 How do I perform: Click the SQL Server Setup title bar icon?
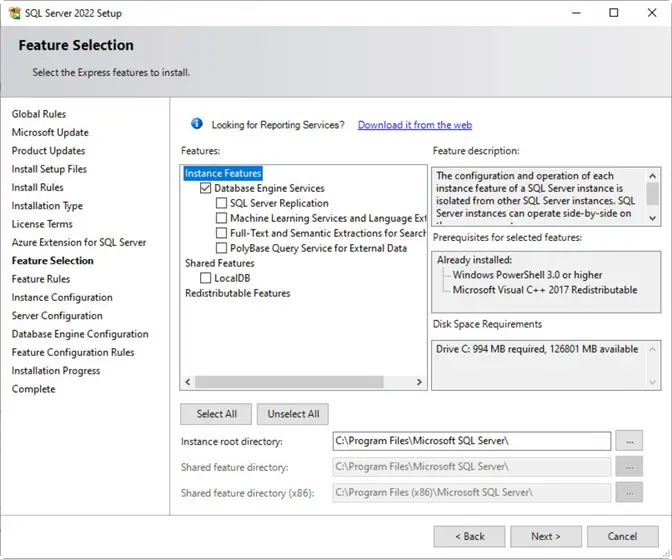click(14, 12)
